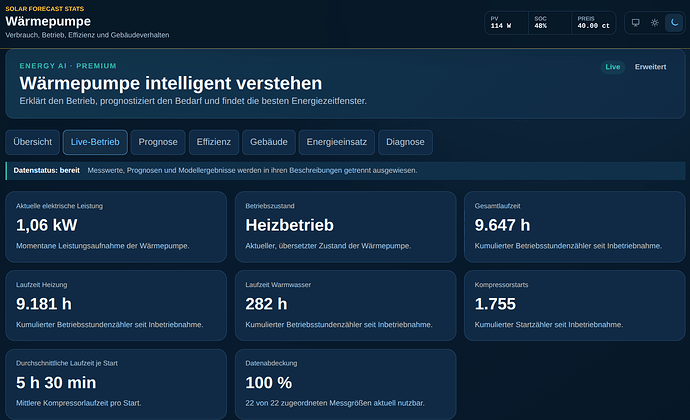This screenshot has width=690, height=420.
Task: Toggle the Live mode pill
Action: pos(613,67)
